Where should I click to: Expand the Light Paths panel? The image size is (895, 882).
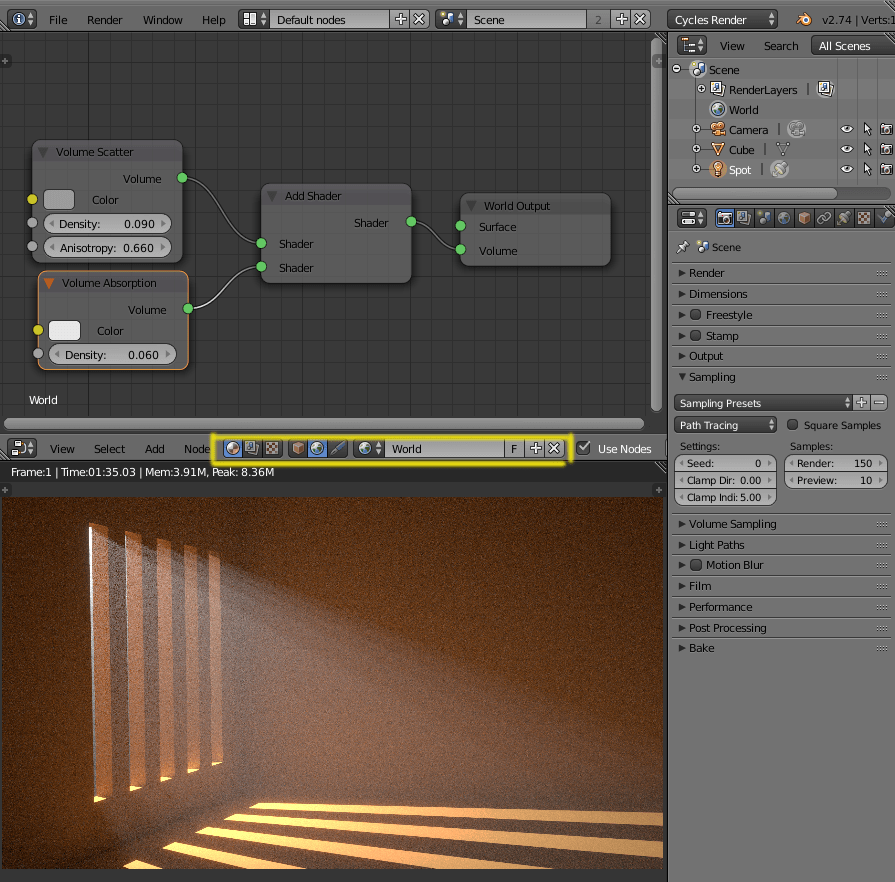click(x=720, y=545)
